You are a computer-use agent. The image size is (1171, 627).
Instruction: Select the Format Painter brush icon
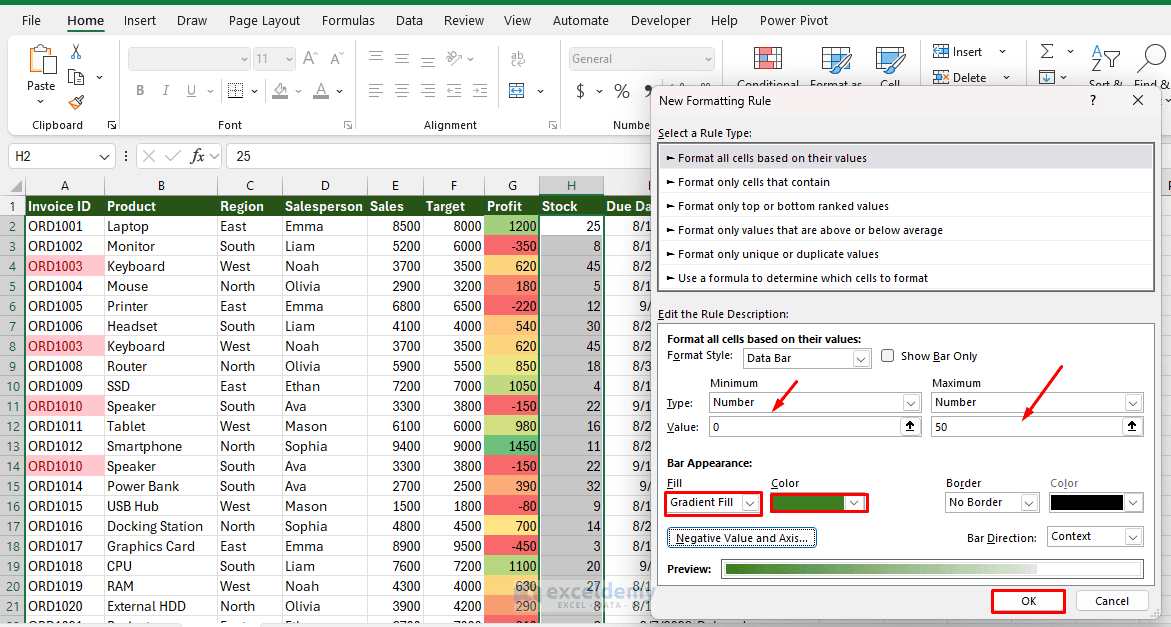tap(75, 102)
